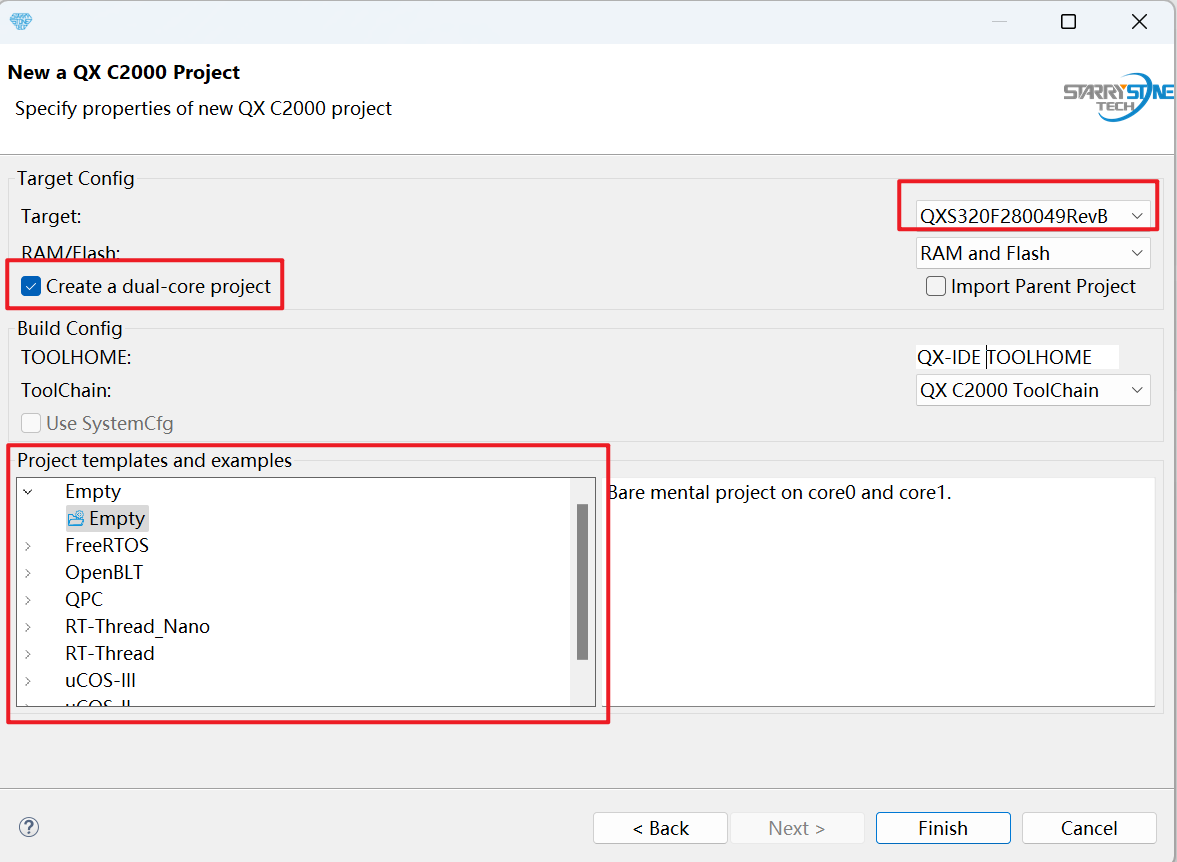The image size is (1177, 862).
Task: Maximize the dialog window
Action: (x=1068, y=22)
